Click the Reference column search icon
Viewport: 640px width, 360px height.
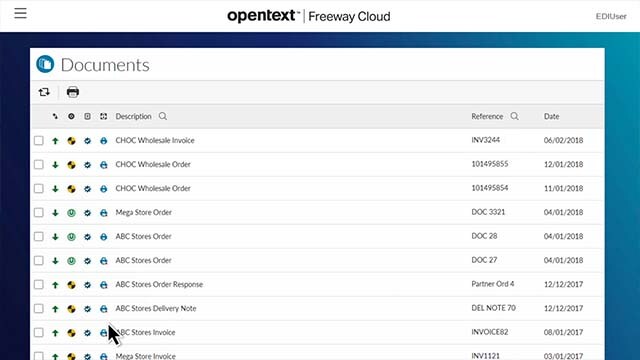515,116
